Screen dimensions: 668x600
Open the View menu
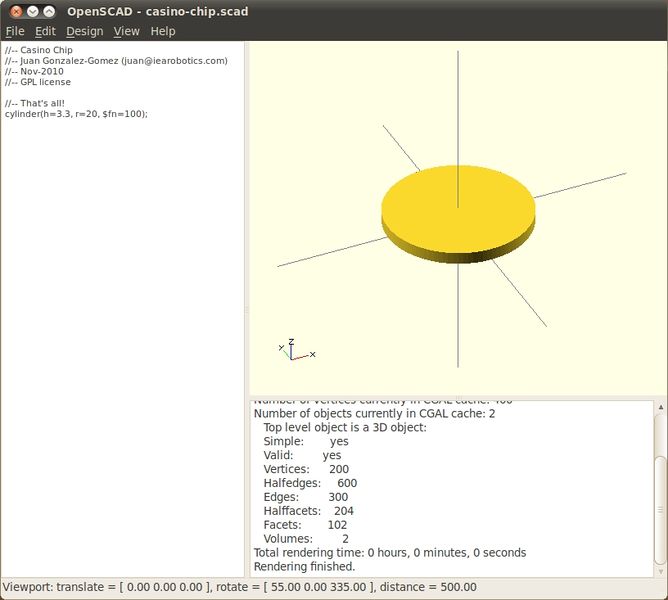(x=126, y=31)
